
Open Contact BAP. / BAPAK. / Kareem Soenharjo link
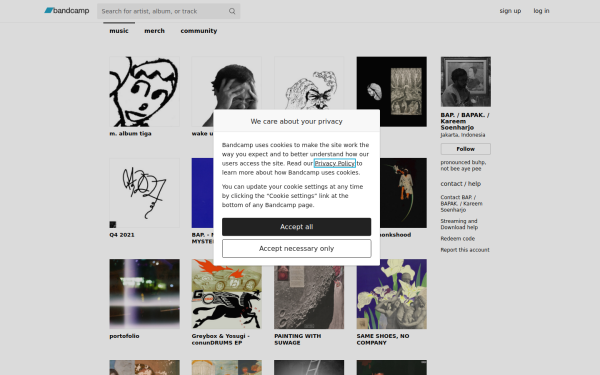(461, 204)
